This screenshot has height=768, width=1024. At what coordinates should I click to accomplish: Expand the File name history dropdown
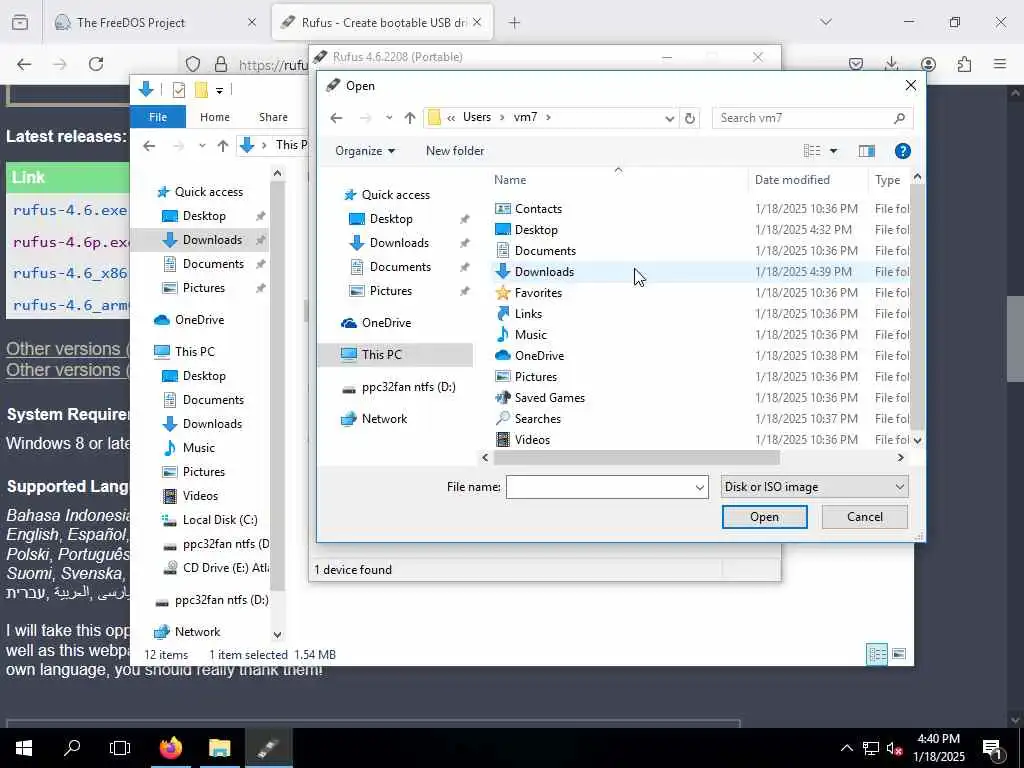(699, 488)
